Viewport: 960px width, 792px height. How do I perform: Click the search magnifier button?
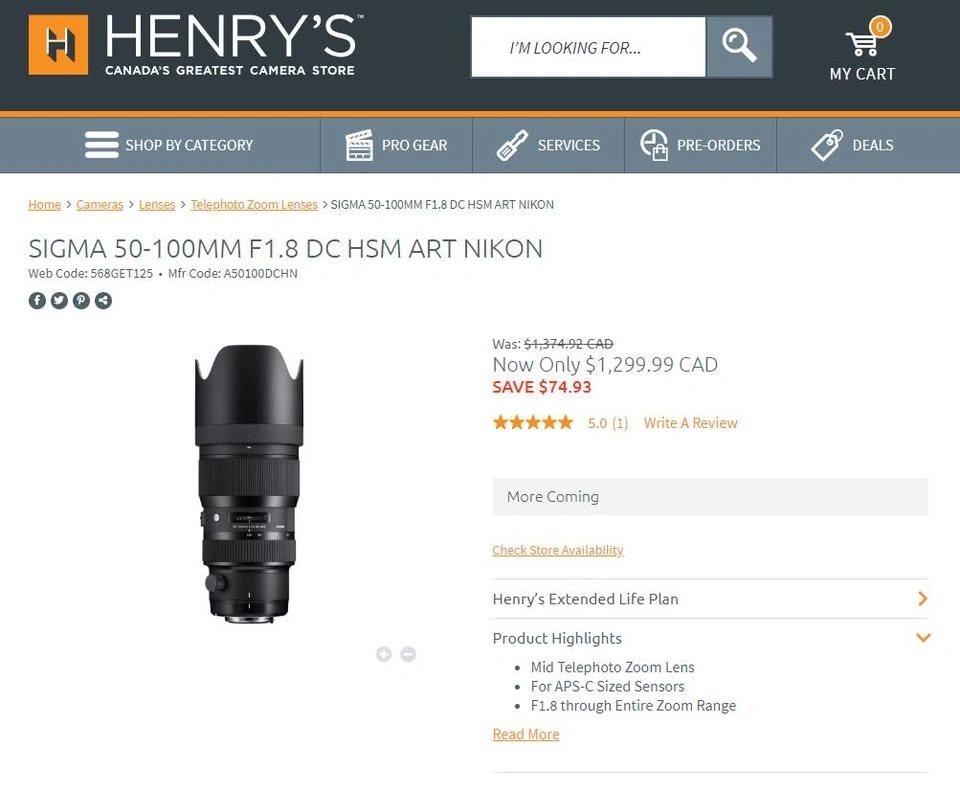click(x=739, y=46)
